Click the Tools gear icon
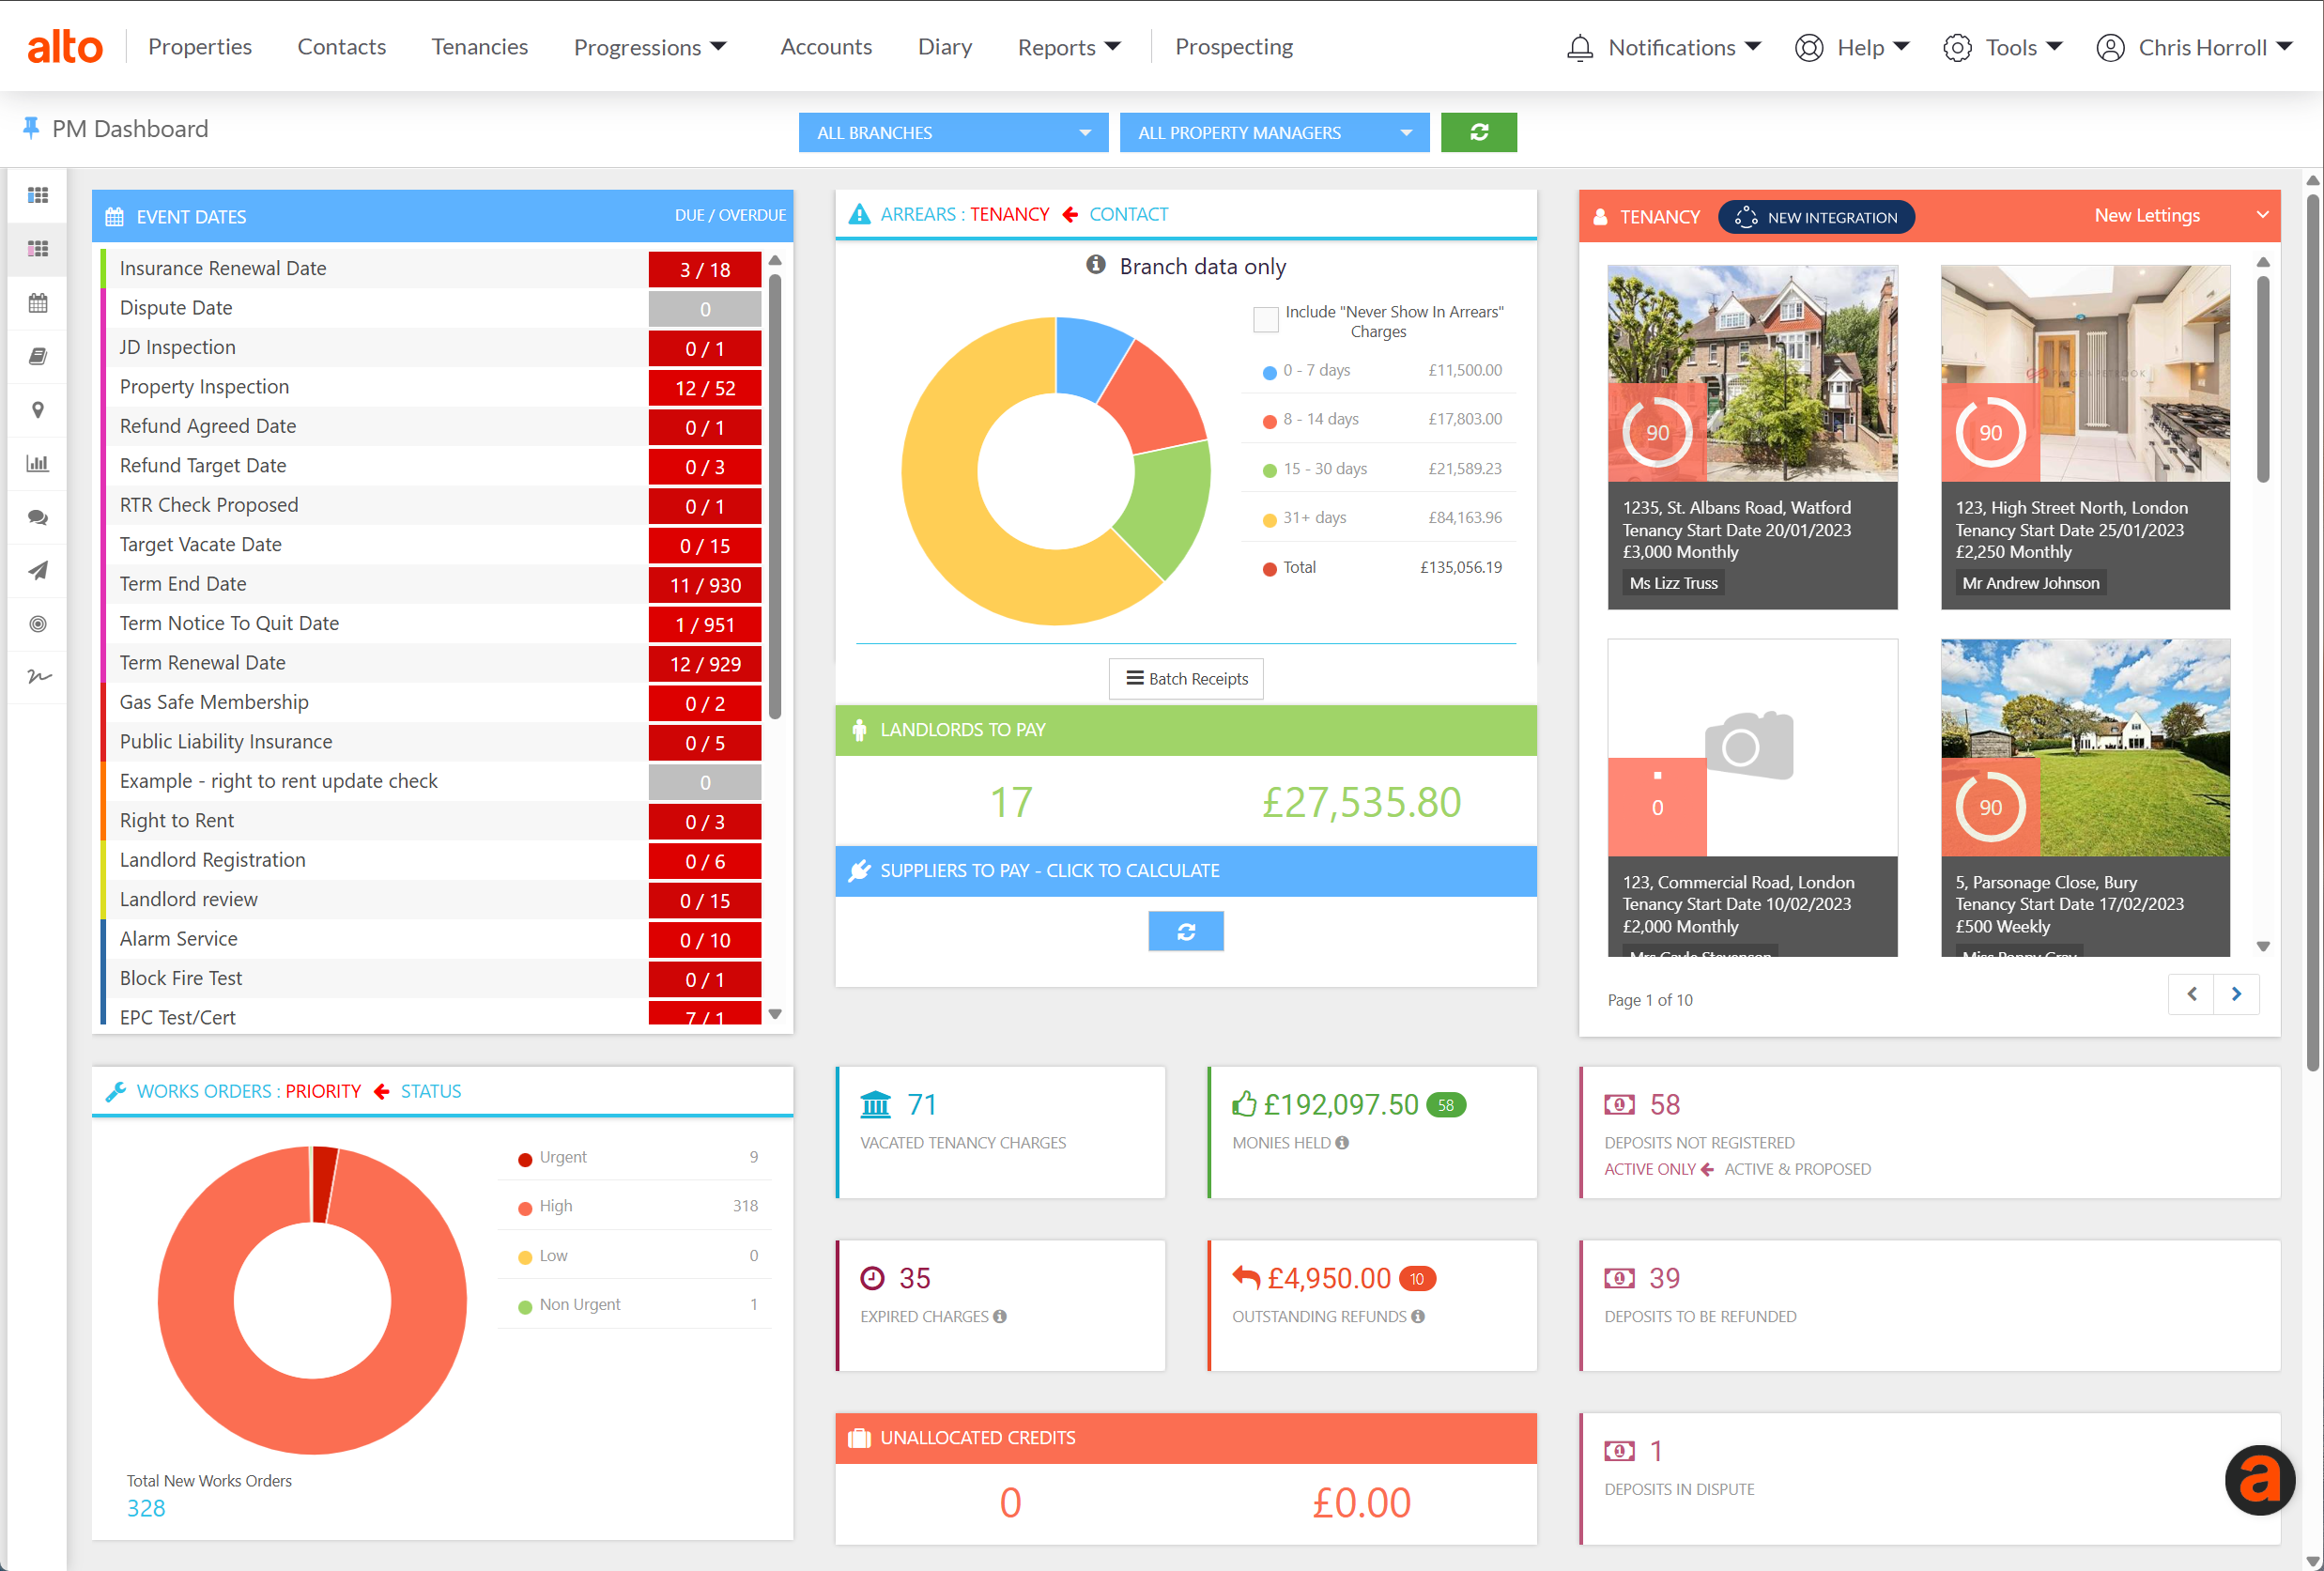Viewport: 2324px width, 1571px height. (1956, 47)
